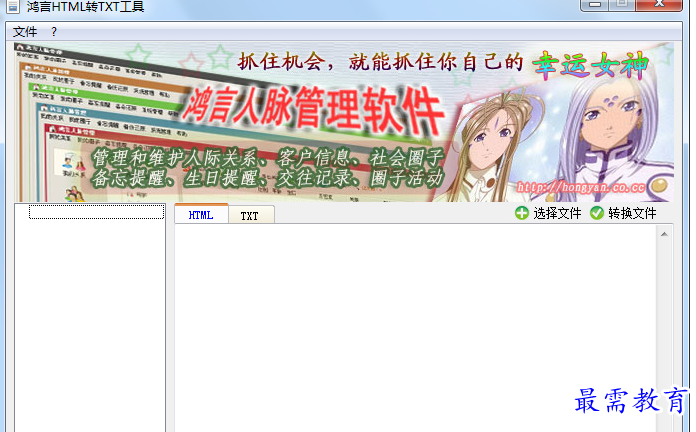
Task: Open the 鸿言人脉管理软件 banner advertisement
Action: click(x=344, y=122)
